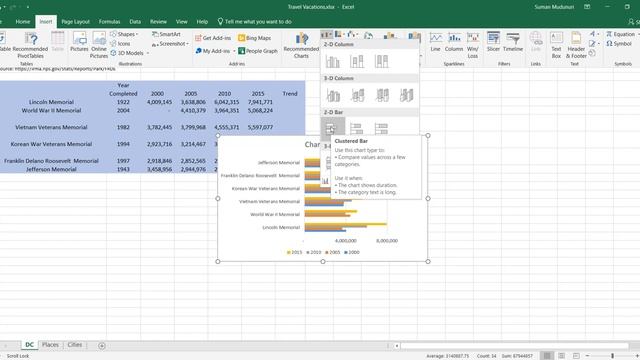Insert a SmartArt graphic
Screen dimensions: 640x360
(x=166, y=34)
